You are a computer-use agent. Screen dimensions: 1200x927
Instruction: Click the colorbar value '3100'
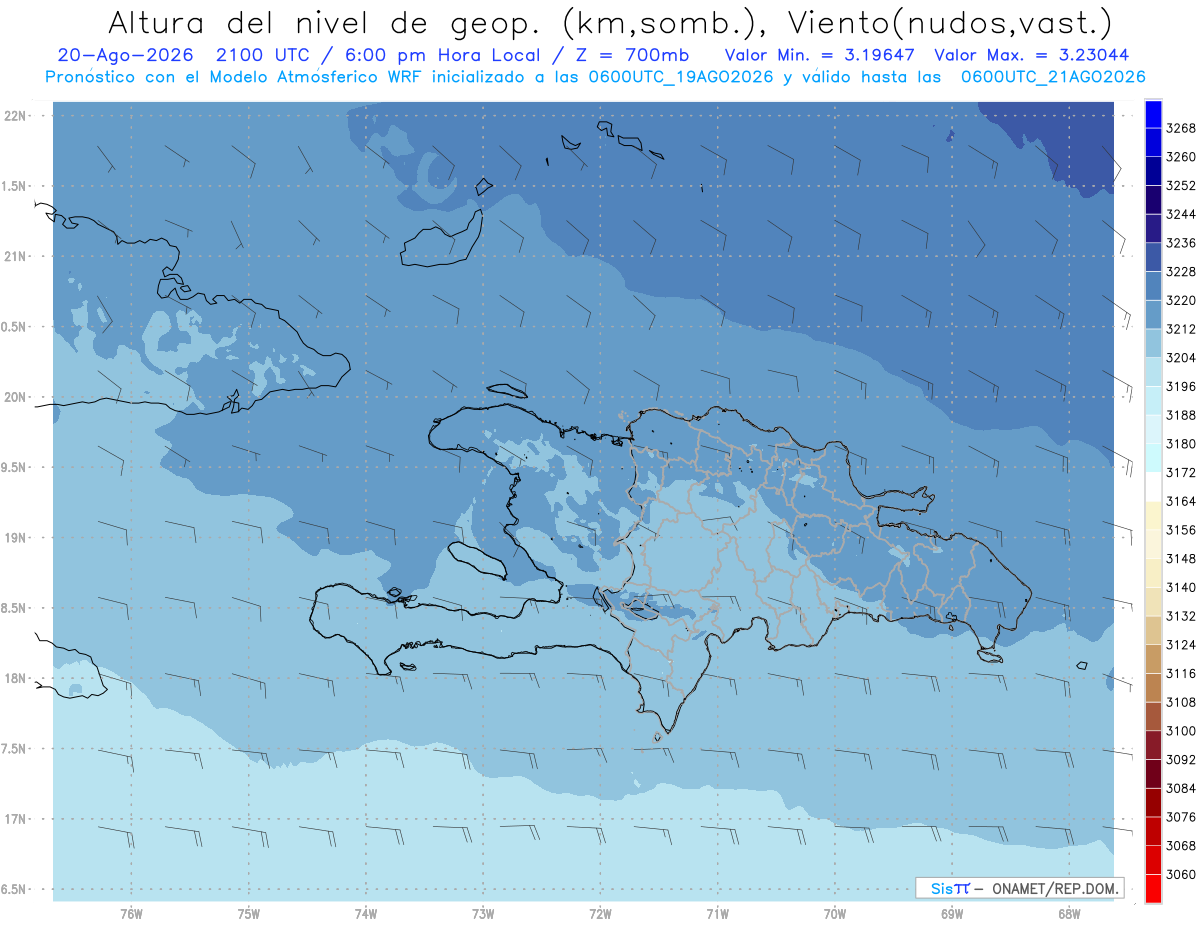coord(1181,731)
